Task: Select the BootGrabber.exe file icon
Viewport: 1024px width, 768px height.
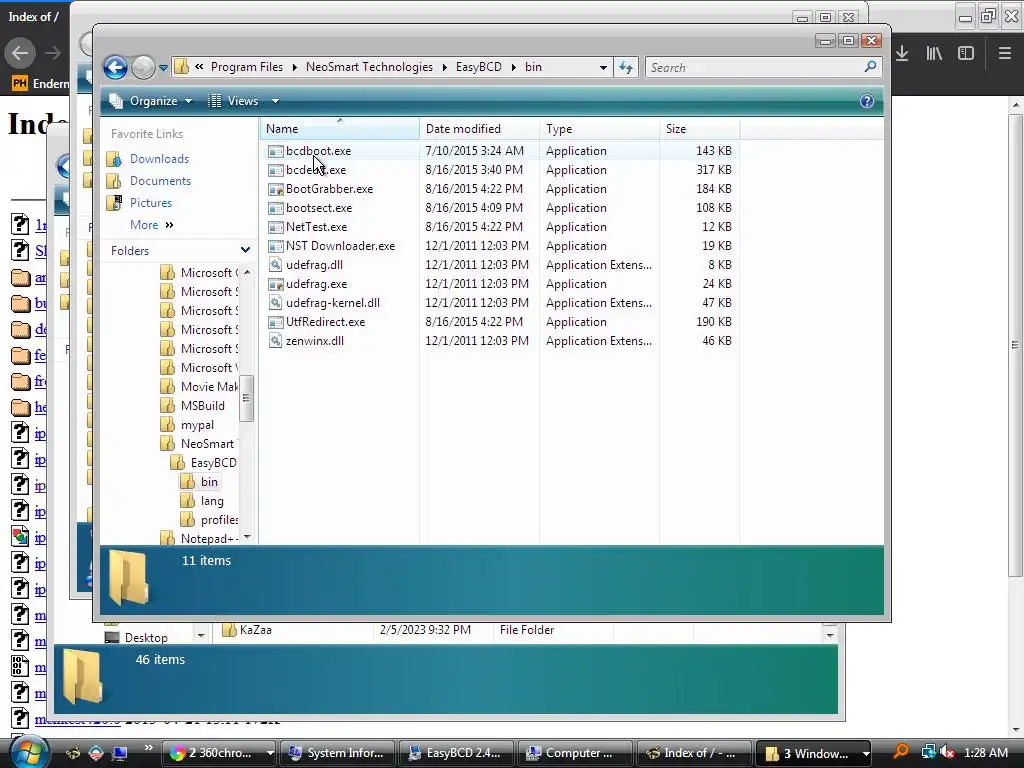Action: point(276,189)
